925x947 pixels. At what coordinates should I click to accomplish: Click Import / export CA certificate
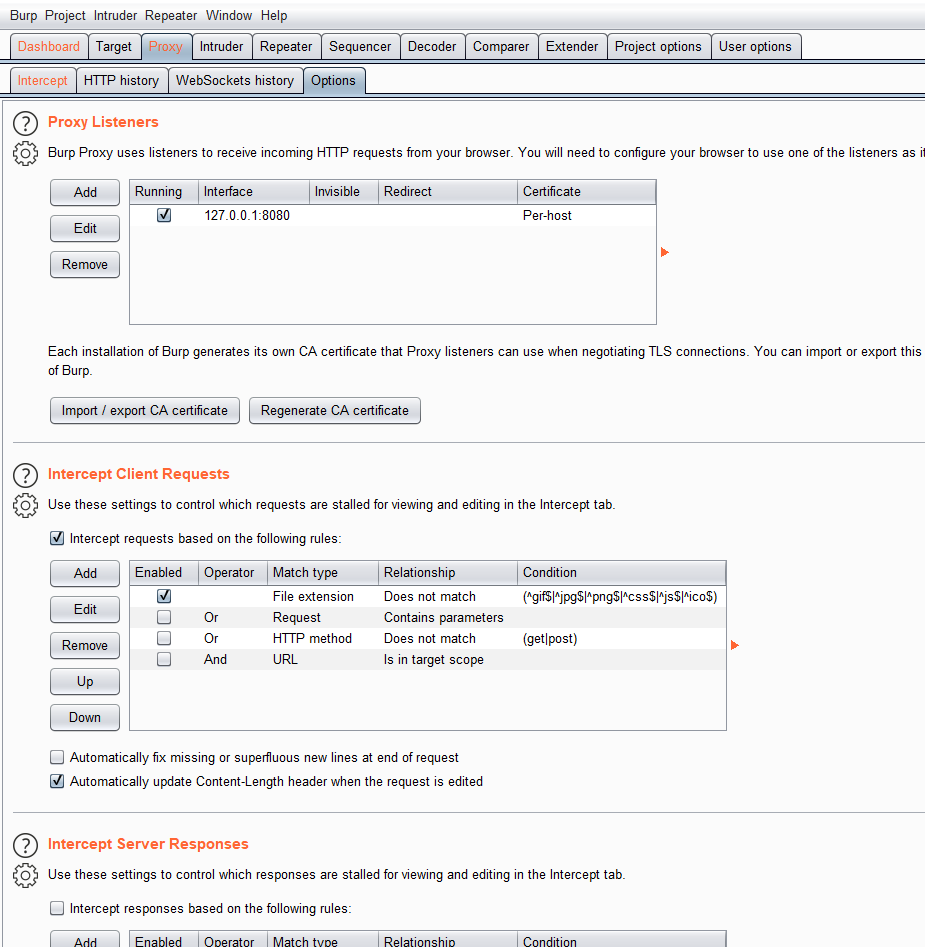tap(145, 411)
